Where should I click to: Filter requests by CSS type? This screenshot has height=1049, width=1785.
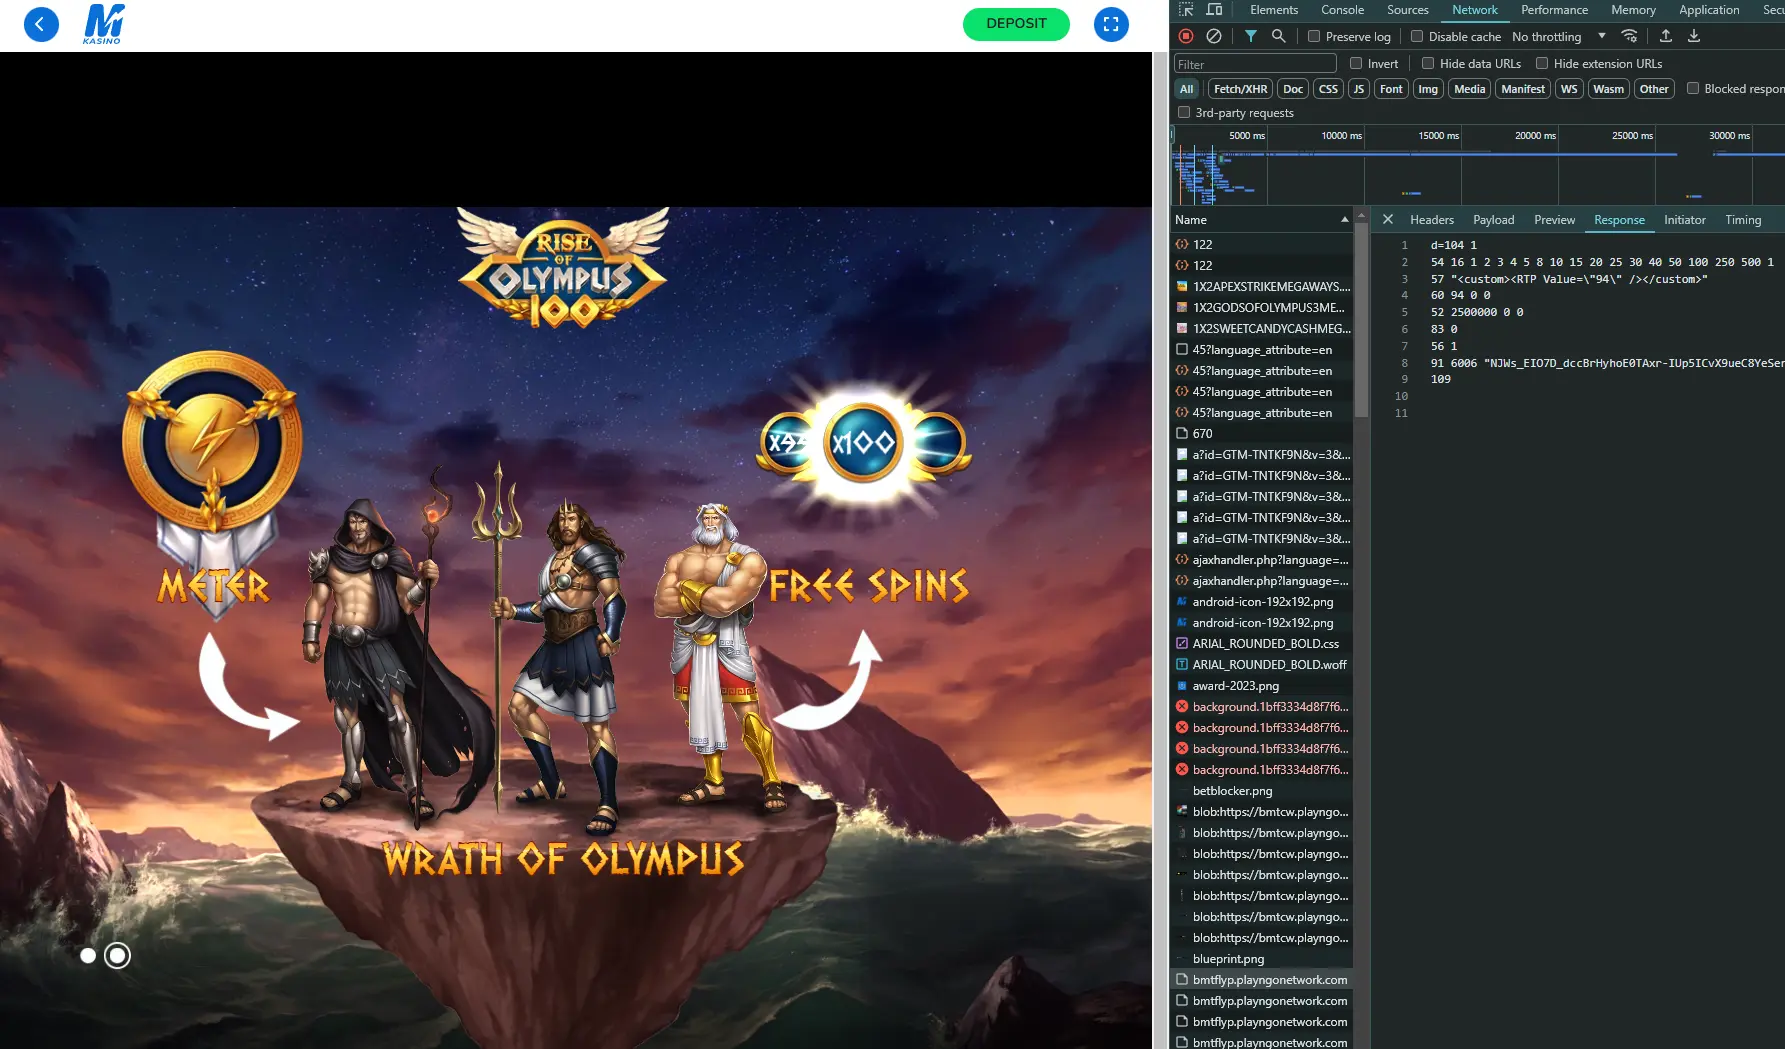[1328, 89]
